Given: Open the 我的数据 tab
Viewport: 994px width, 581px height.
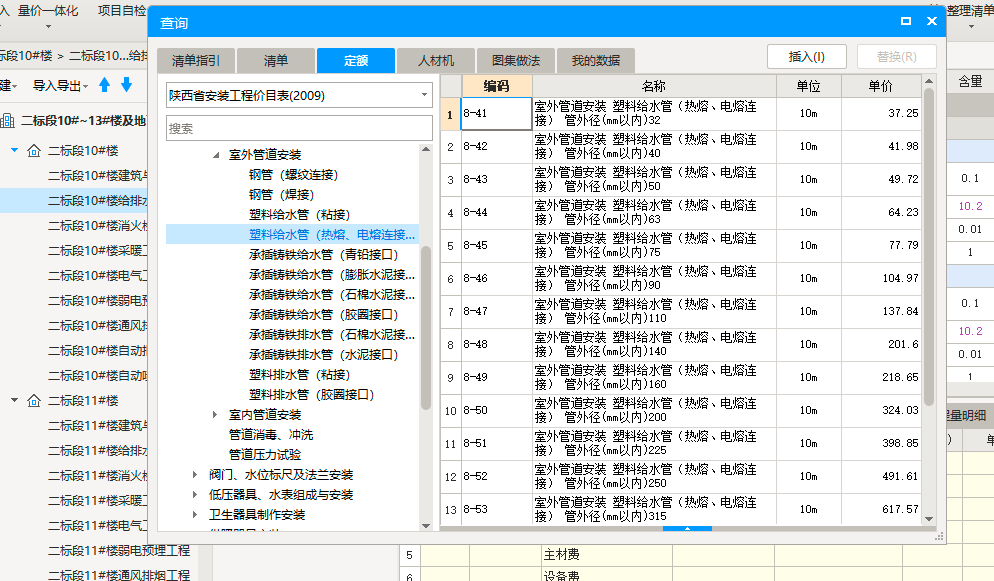Looking at the screenshot, I should pyautogui.click(x=596, y=61).
